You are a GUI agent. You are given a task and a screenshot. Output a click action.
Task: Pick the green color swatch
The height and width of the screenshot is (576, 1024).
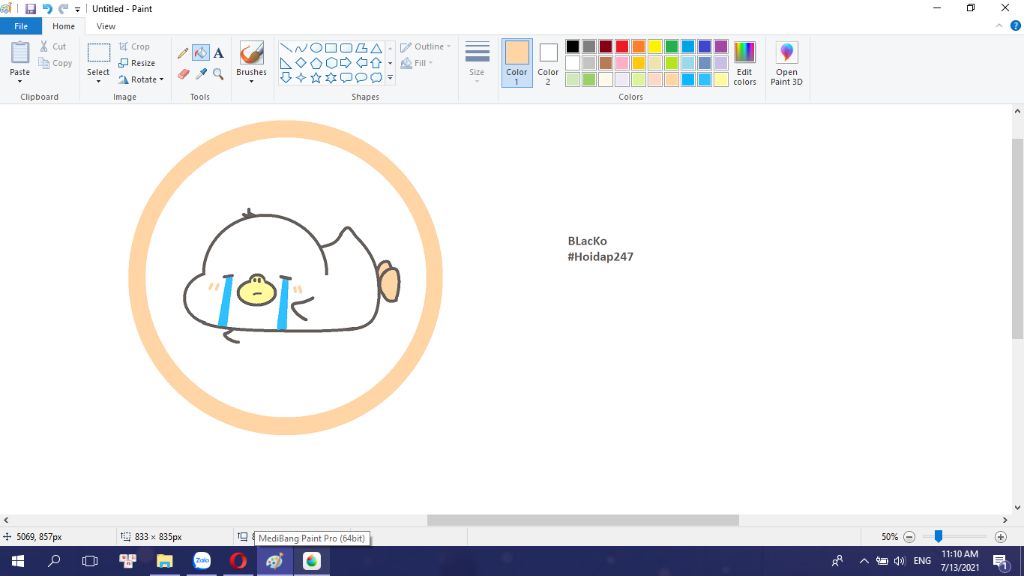pyautogui.click(x=671, y=46)
